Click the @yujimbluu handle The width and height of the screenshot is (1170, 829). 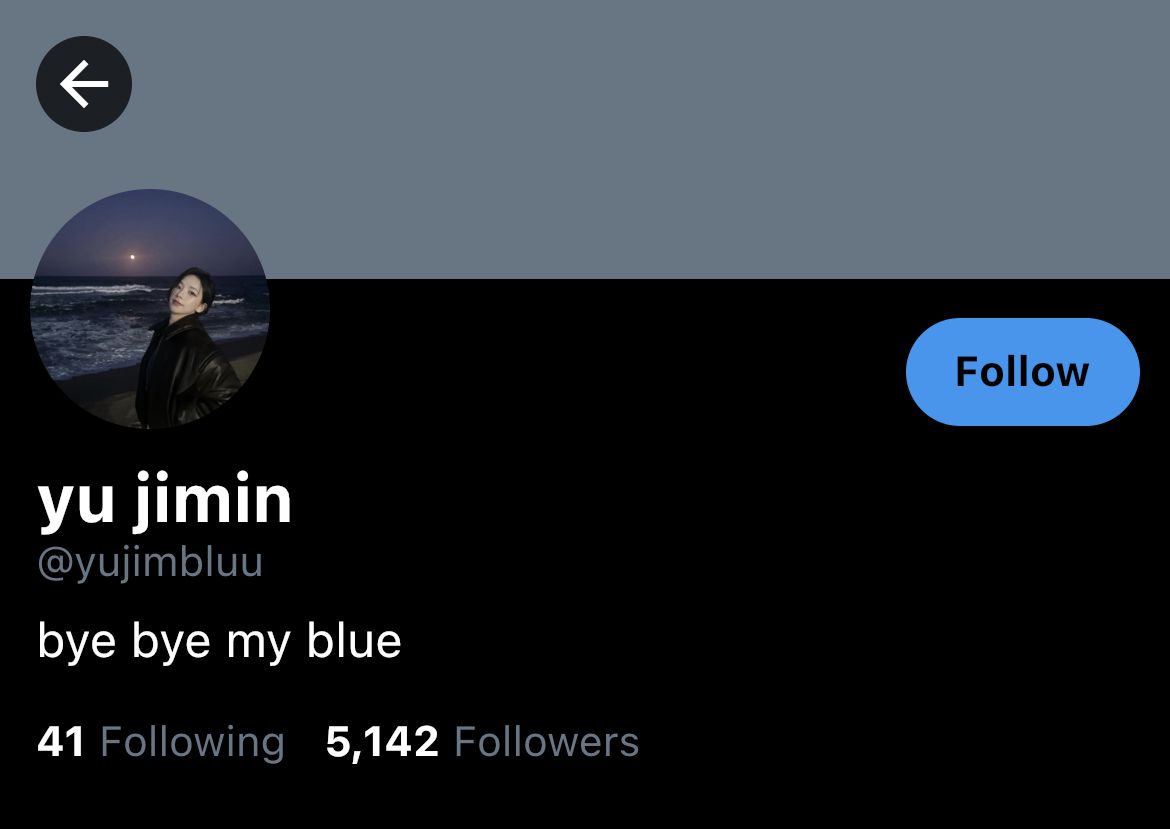point(150,562)
